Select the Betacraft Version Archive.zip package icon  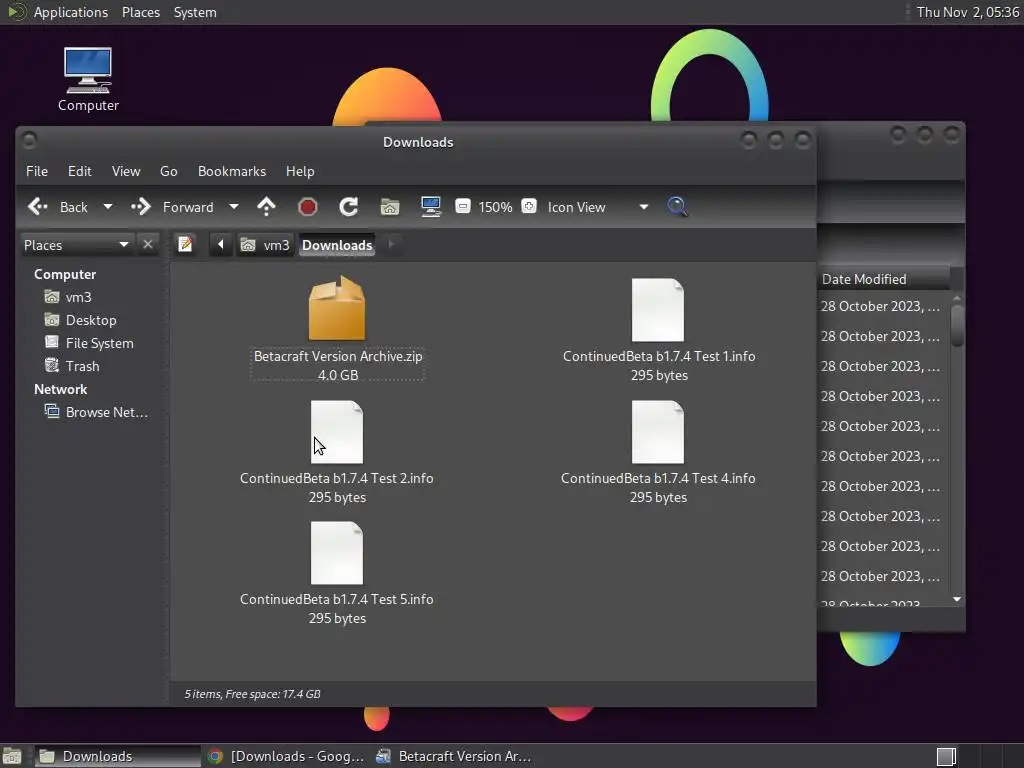337,308
